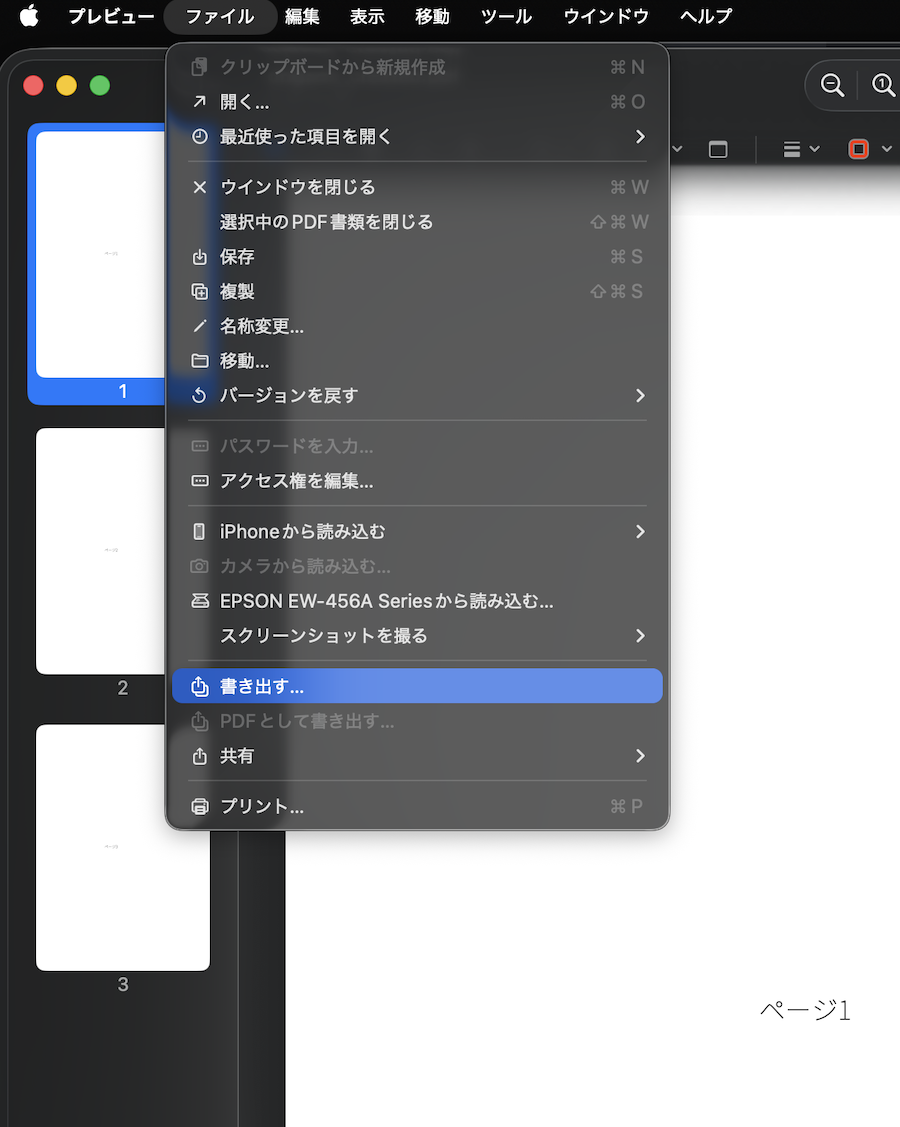
Task: Open the ツール menu
Action: click(x=506, y=16)
